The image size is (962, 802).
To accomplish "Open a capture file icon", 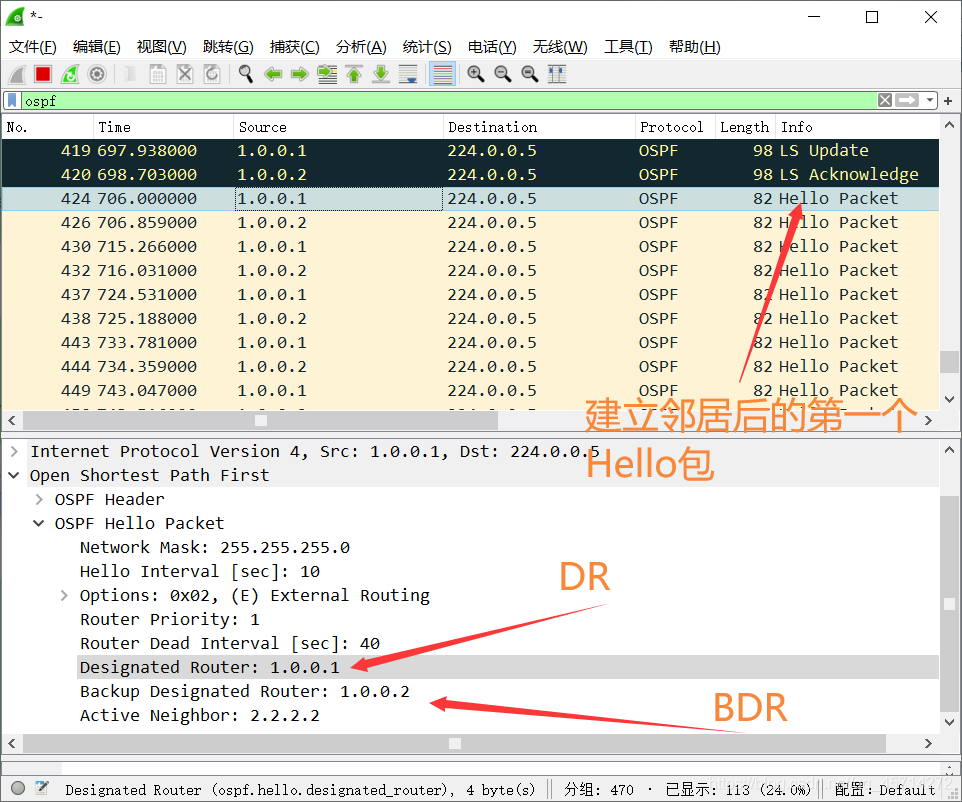I will [x=130, y=74].
